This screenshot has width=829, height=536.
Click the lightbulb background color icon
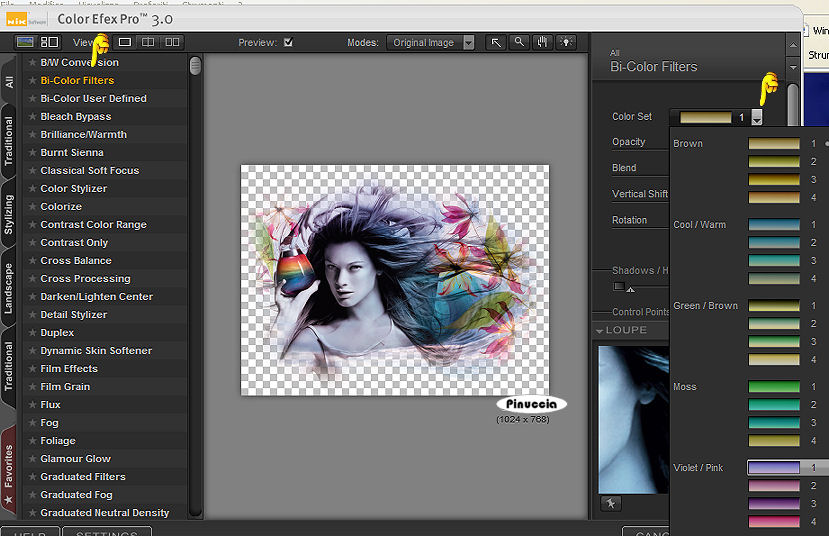[x=567, y=42]
